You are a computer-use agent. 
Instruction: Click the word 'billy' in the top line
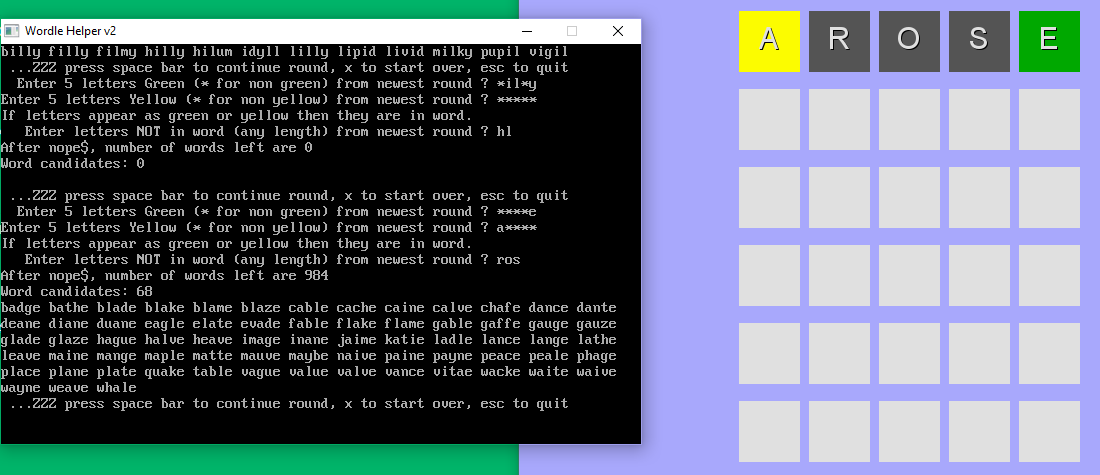(x=20, y=52)
